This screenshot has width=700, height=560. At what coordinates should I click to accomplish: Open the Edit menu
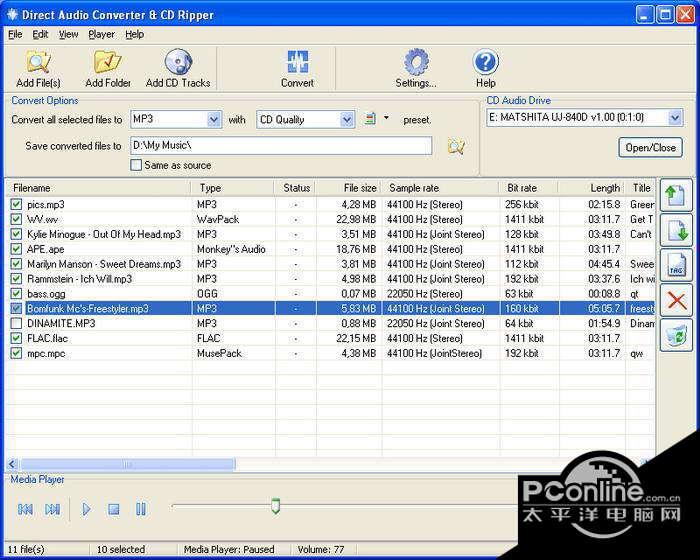40,34
